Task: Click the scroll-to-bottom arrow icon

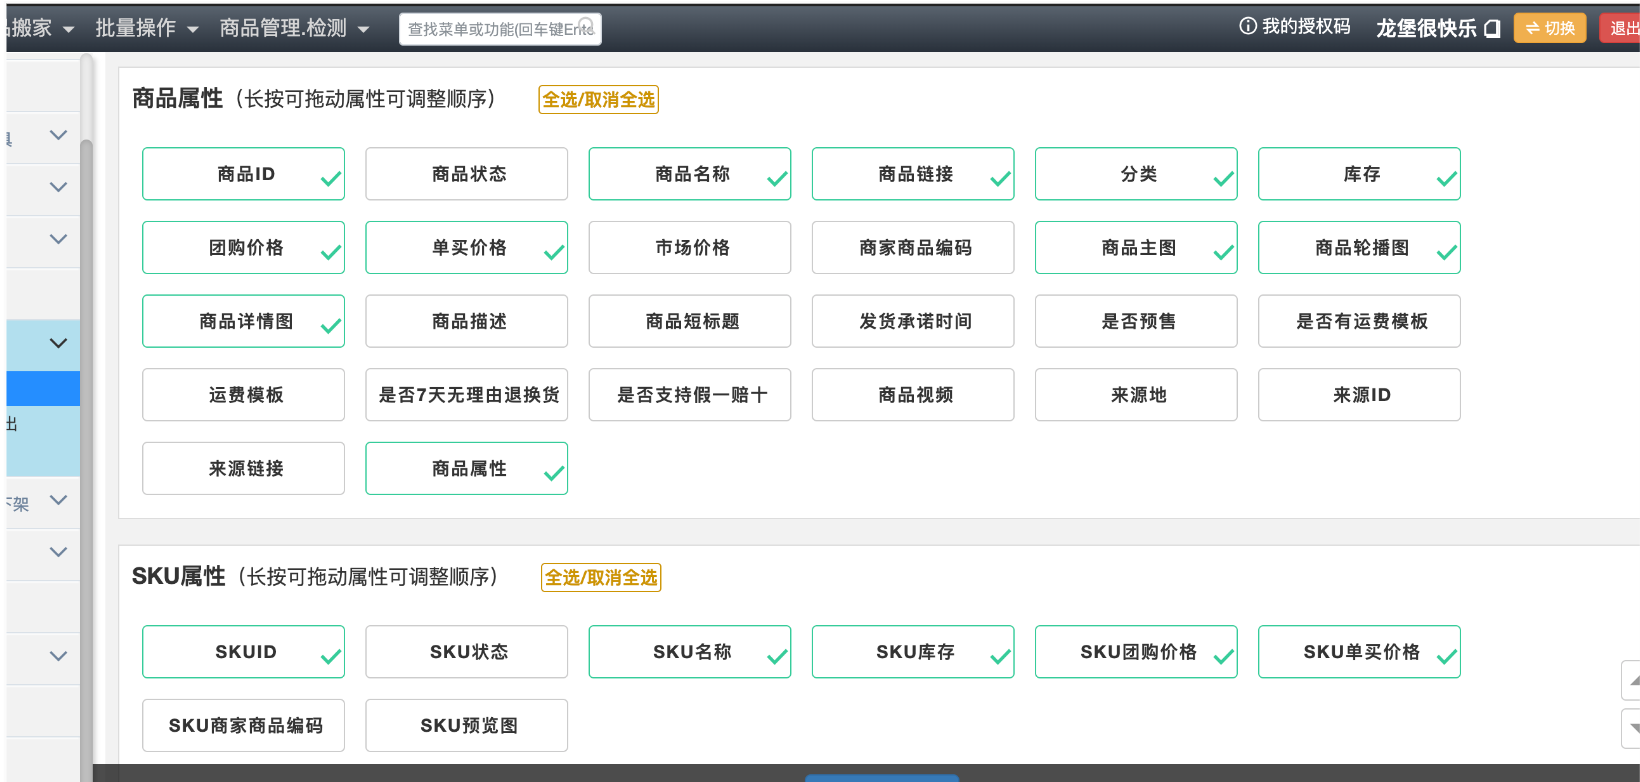Action: point(1633,728)
